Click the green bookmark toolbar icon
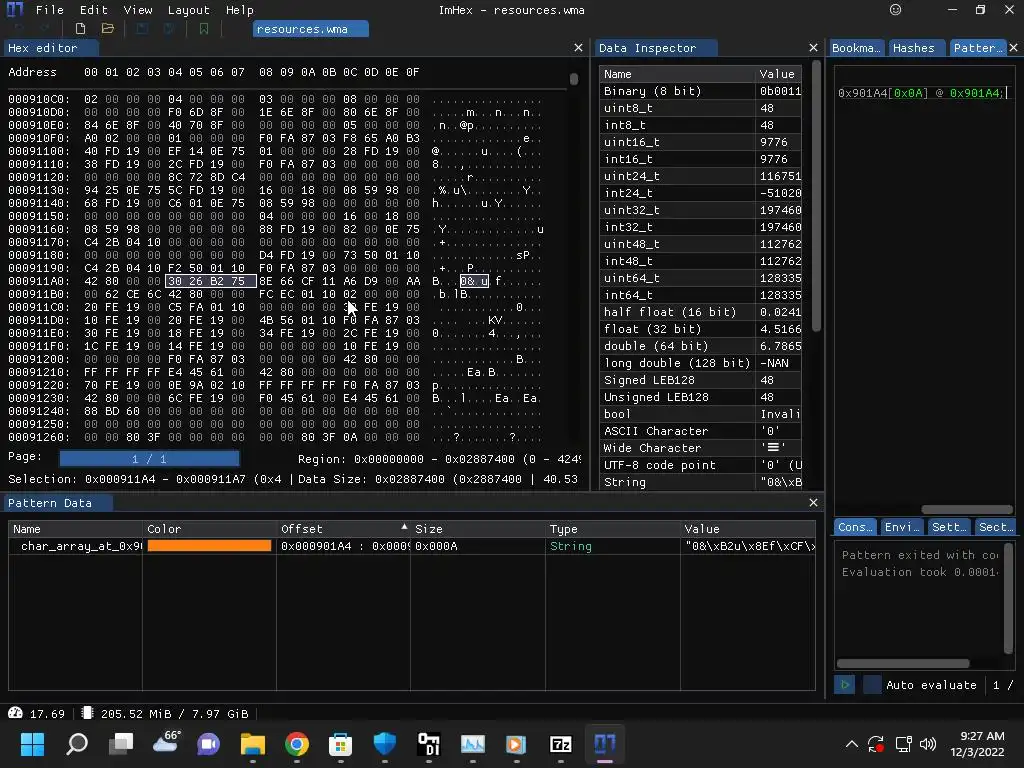1024x768 pixels. click(204, 29)
